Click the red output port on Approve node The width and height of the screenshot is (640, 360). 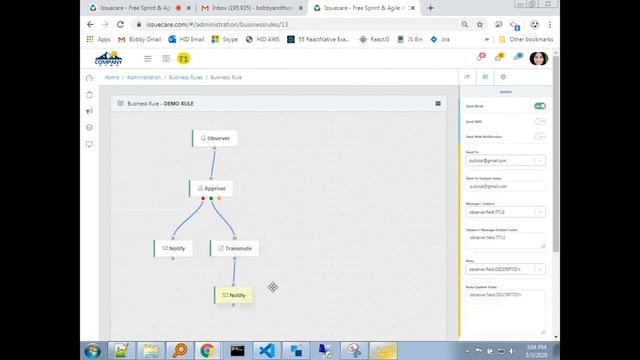pyautogui.click(x=203, y=198)
